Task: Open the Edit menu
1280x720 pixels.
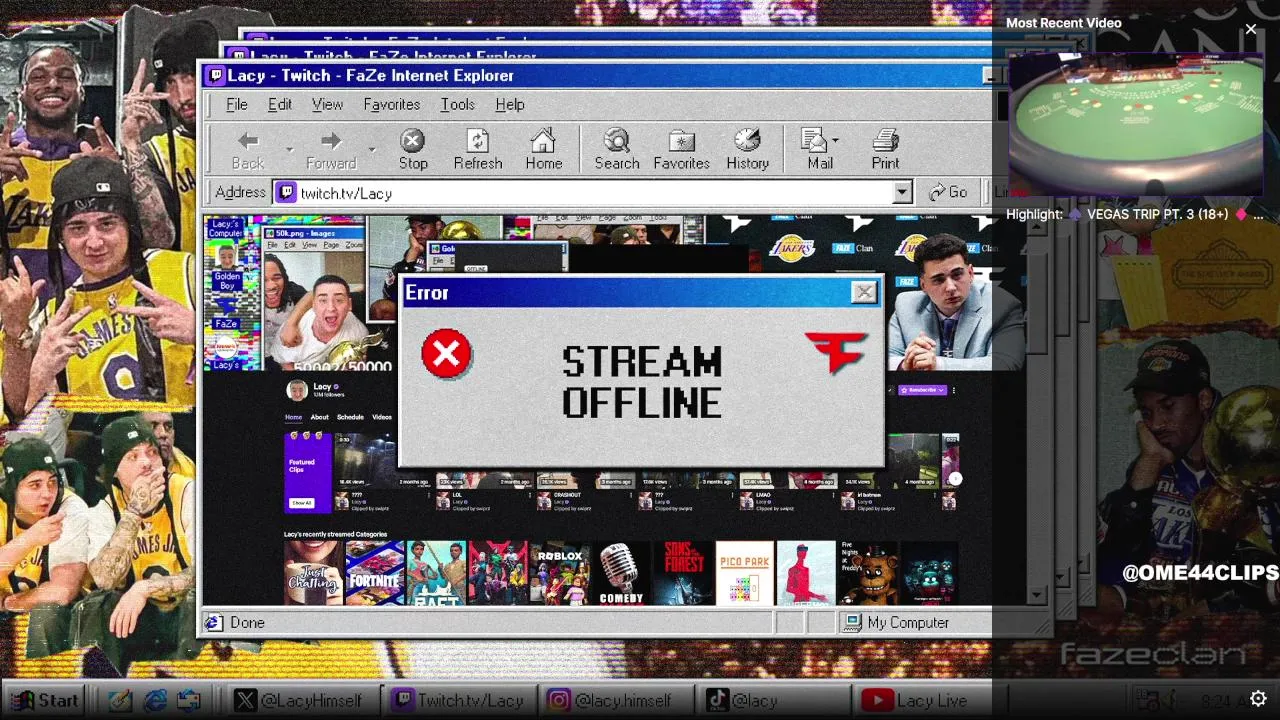Action: (280, 104)
